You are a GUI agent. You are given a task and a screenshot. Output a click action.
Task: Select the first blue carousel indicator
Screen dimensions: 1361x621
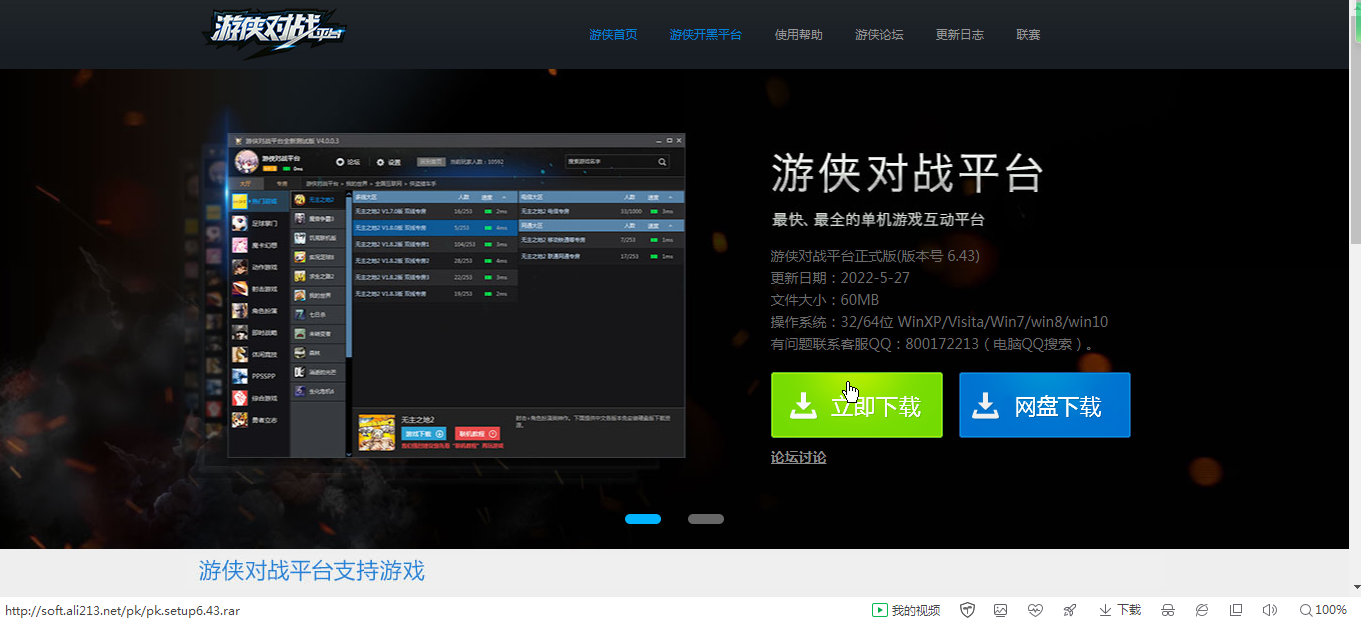tap(643, 519)
